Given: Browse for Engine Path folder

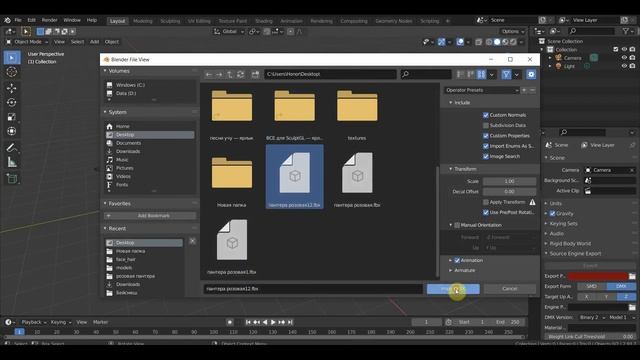Looking at the screenshot, I should [x=632, y=307].
